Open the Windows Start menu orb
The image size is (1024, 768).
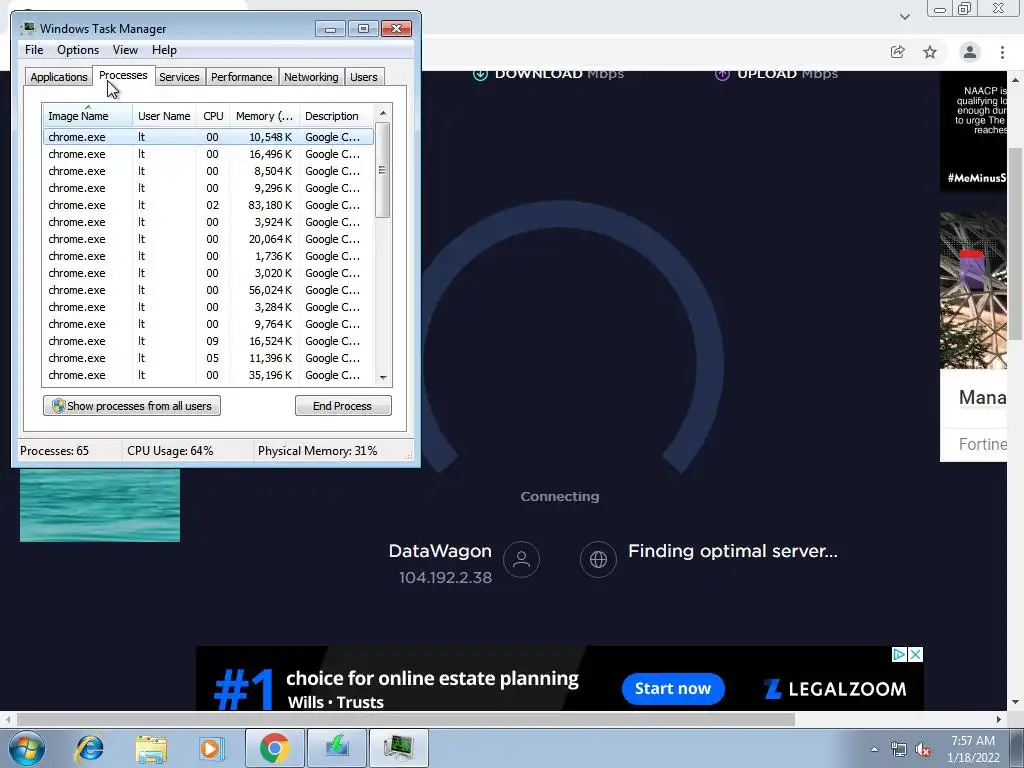coord(27,748)
